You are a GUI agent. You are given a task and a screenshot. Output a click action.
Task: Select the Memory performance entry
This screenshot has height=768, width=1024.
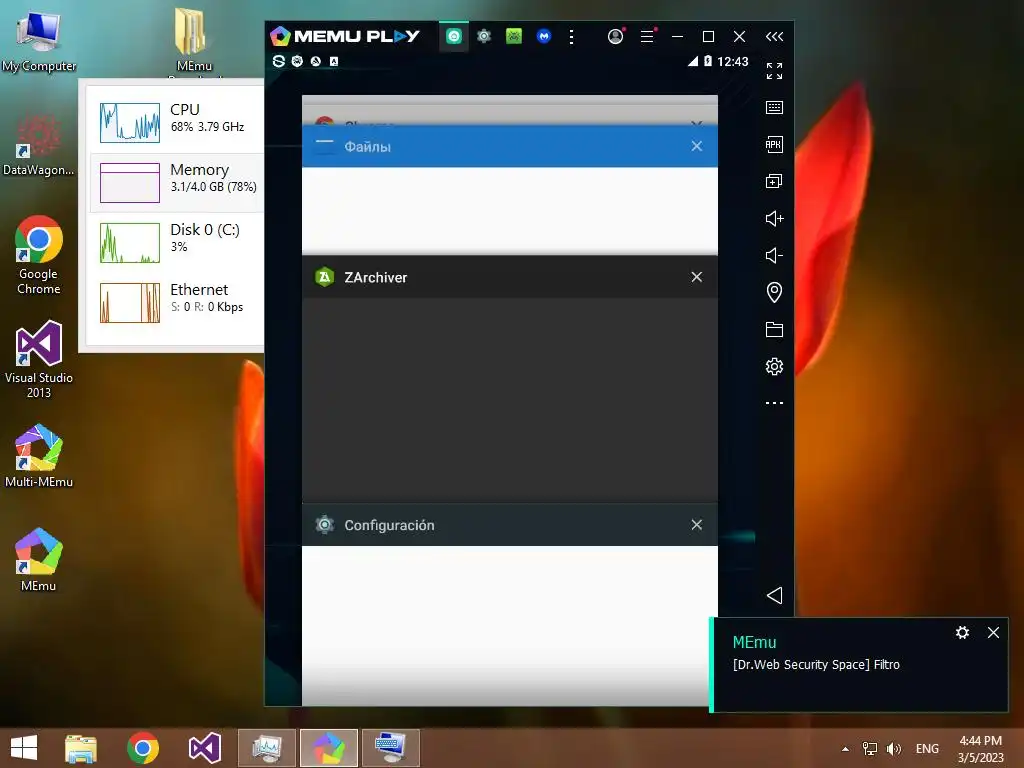pyautogui.click(x=176, y=182)
